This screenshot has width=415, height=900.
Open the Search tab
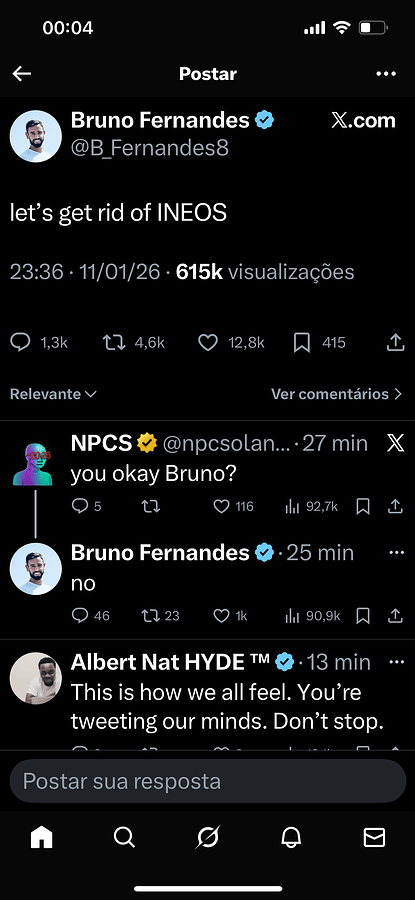(125, 839)
